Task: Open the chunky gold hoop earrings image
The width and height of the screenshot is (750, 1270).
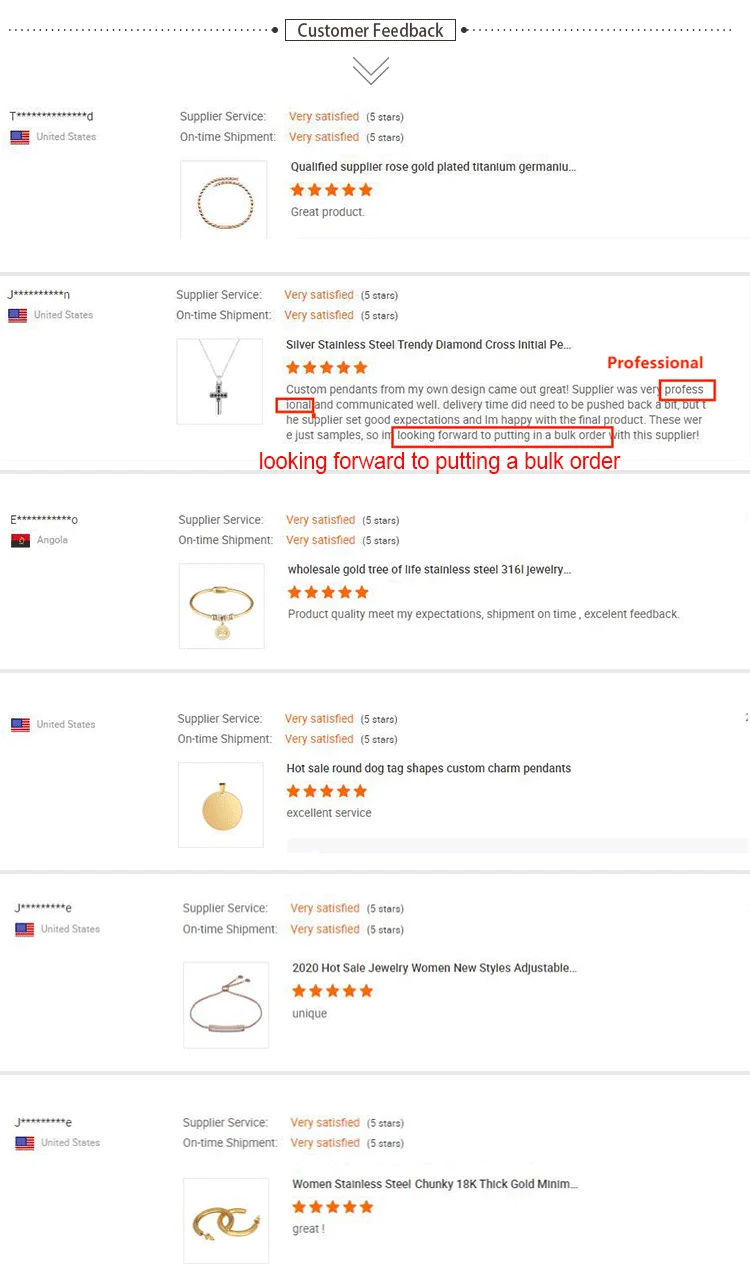Action: [226, 1220]
